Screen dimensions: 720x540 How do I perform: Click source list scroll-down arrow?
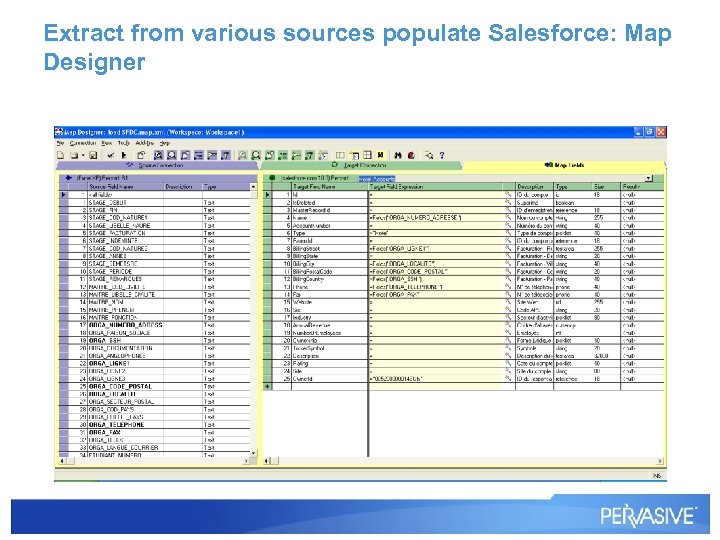click(x=253, y=453)
